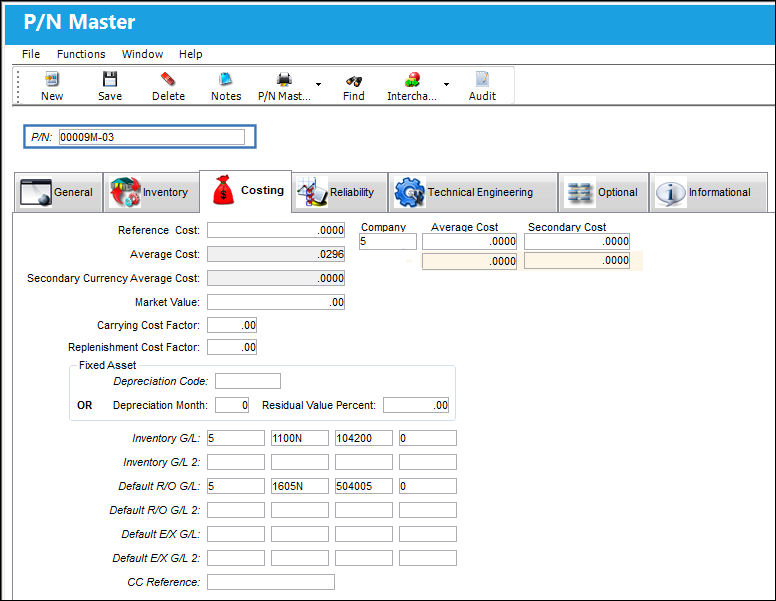Click the Secondary Currency Average Cost field
The height and width of the screenshot is (601, 776).
coord(276,278)
